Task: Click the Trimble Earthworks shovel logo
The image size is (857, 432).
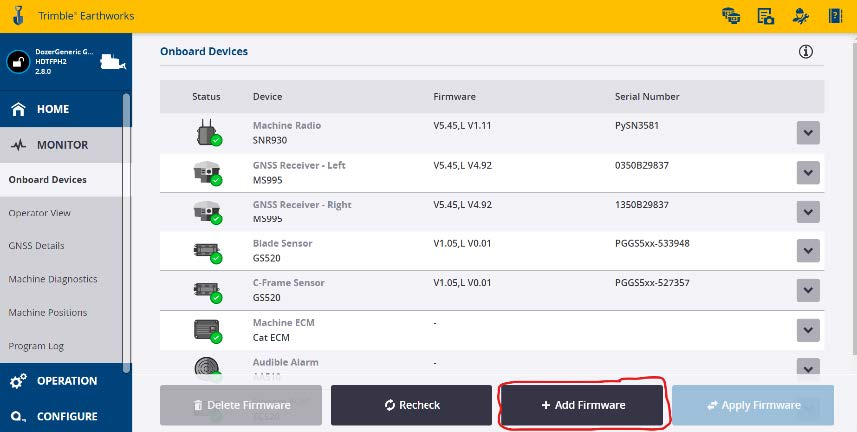Action: [x=19, y=16]
